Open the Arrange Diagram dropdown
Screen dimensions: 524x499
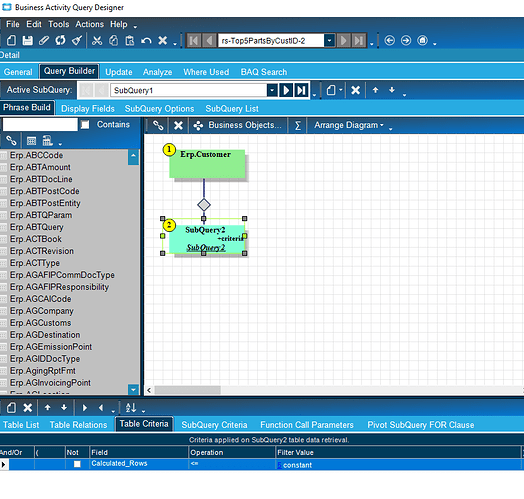pyautogui.click(x=349, y=125)
